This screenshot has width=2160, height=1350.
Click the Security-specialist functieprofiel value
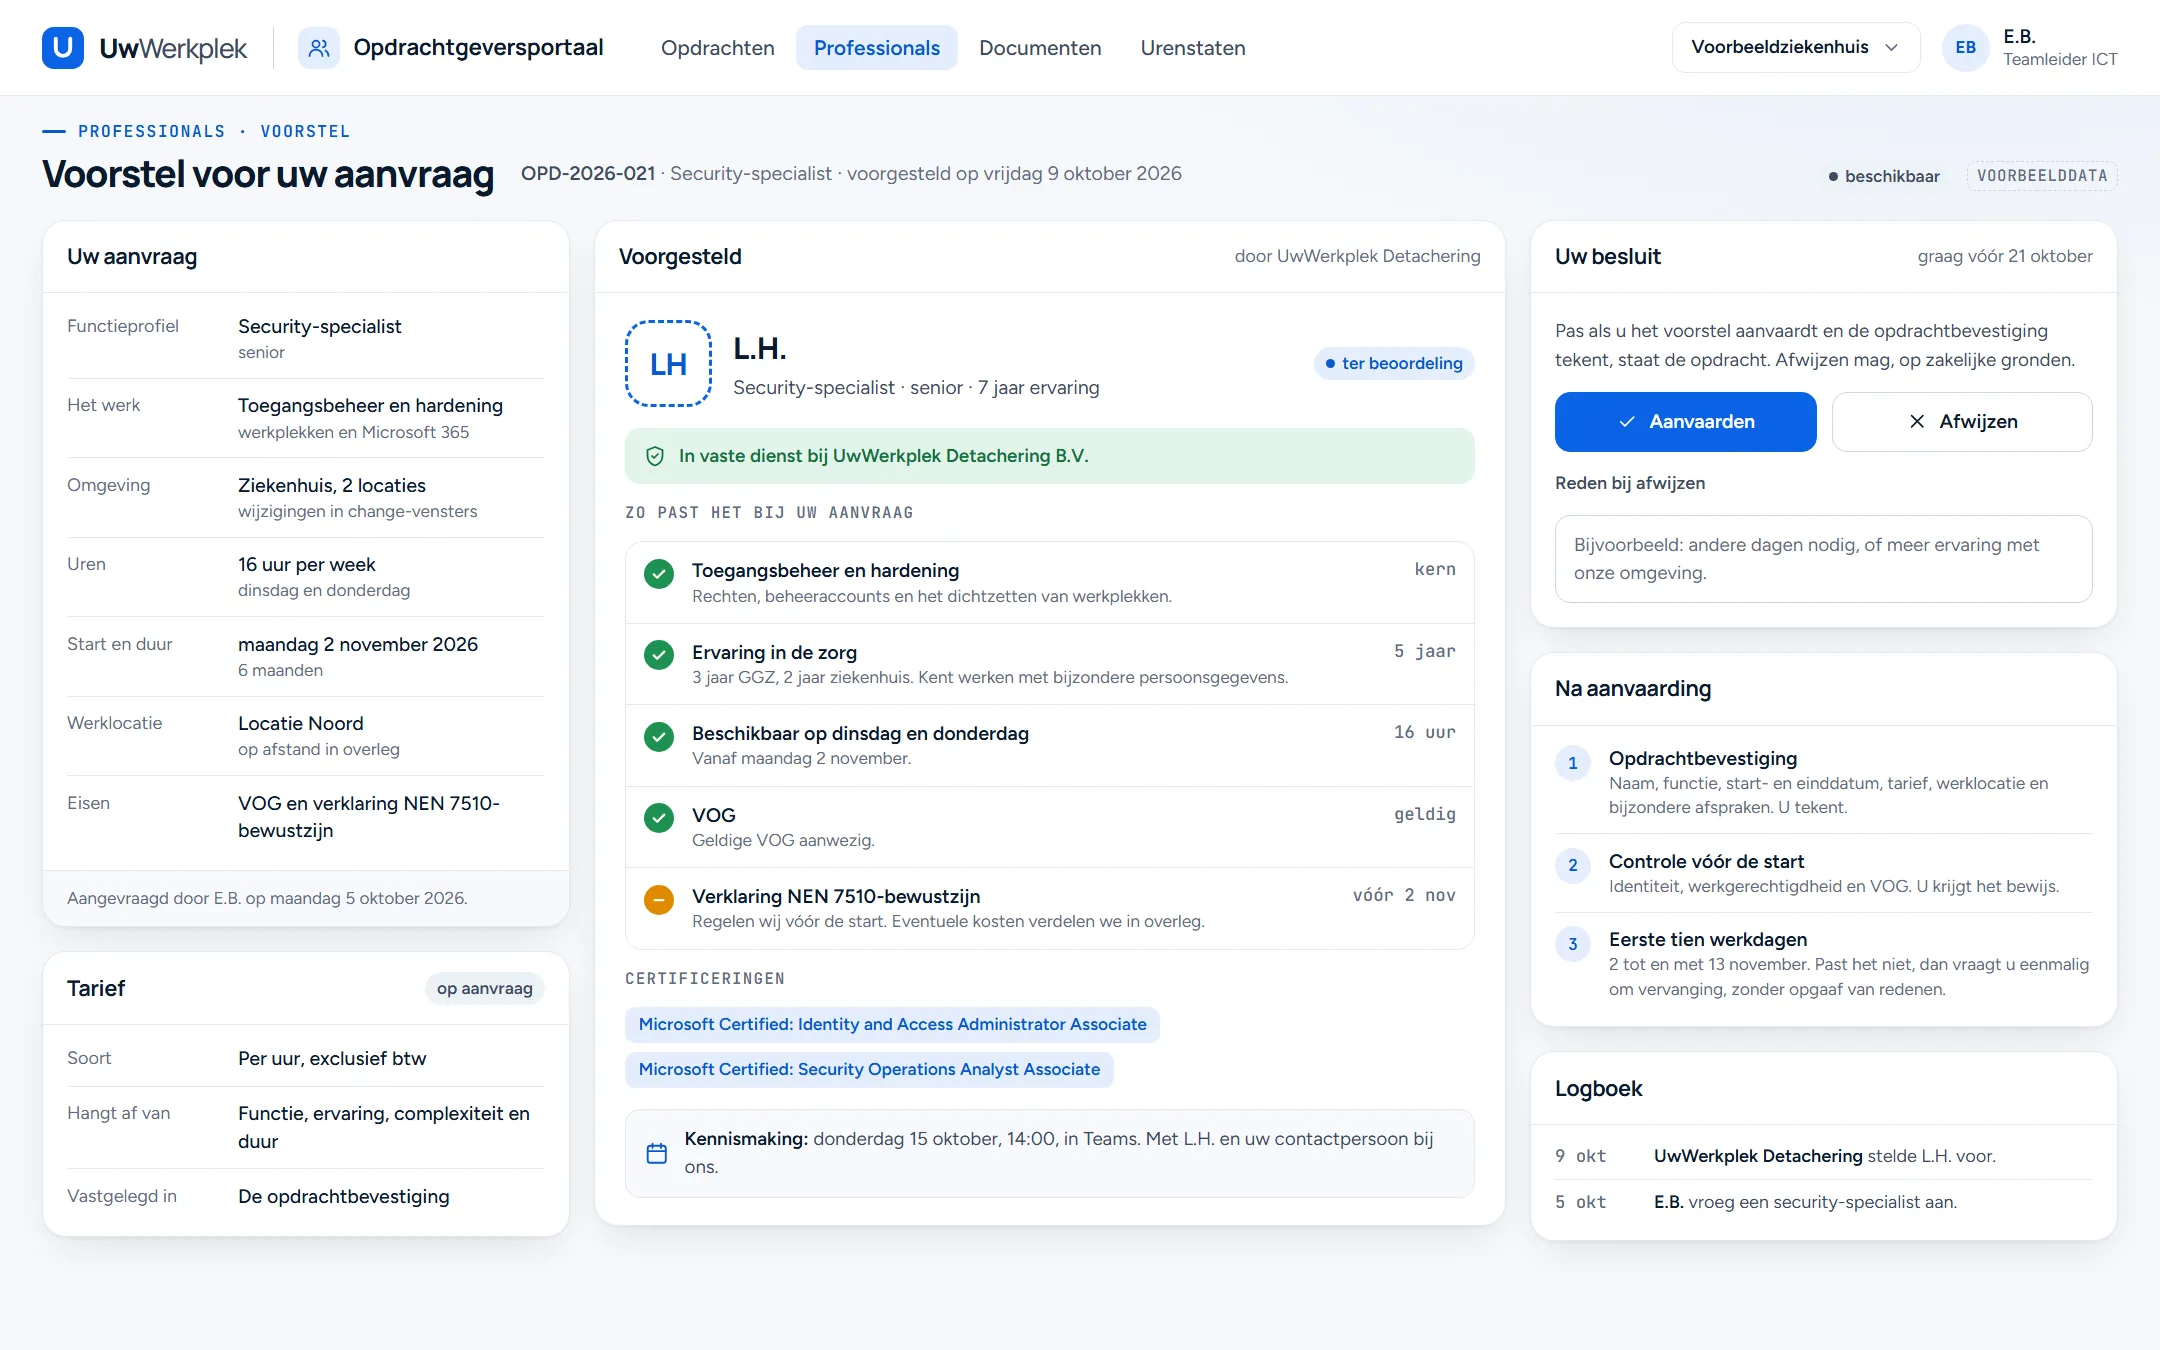[x=320, y=326]
